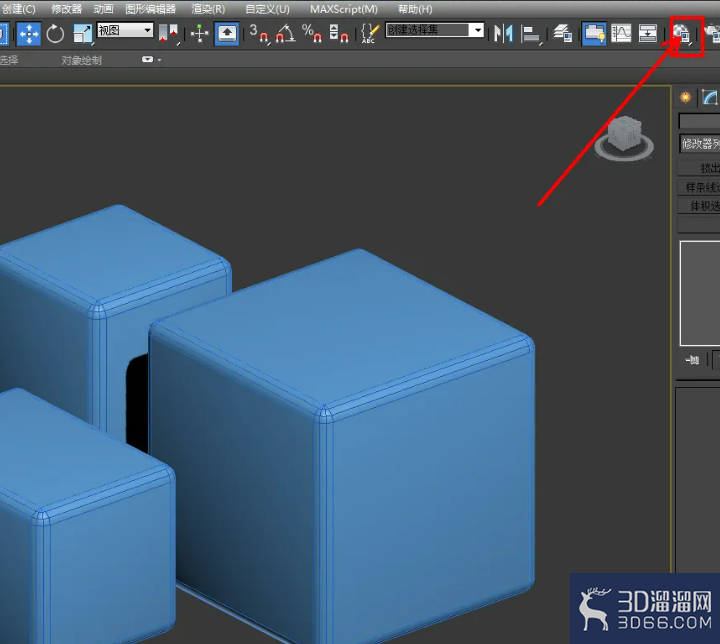Click the object name input field

click(699, 121)
